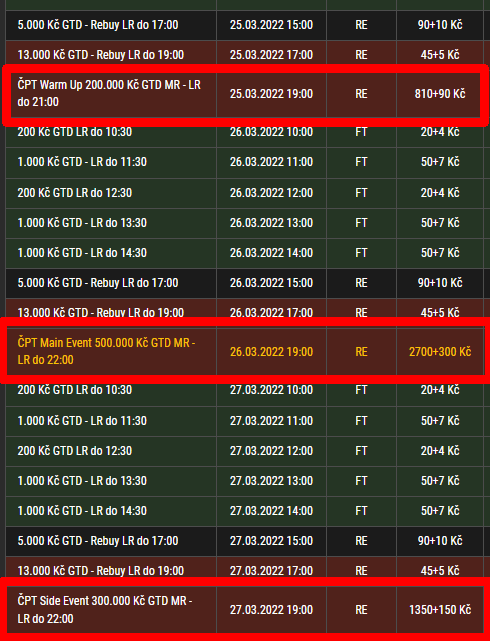Image resolution: width=490 pixels, height=641 pixels.
Task: Open the 5.000 Kč Rebuy on 26.03.2022 15:00
Action: tap(244, 283)
